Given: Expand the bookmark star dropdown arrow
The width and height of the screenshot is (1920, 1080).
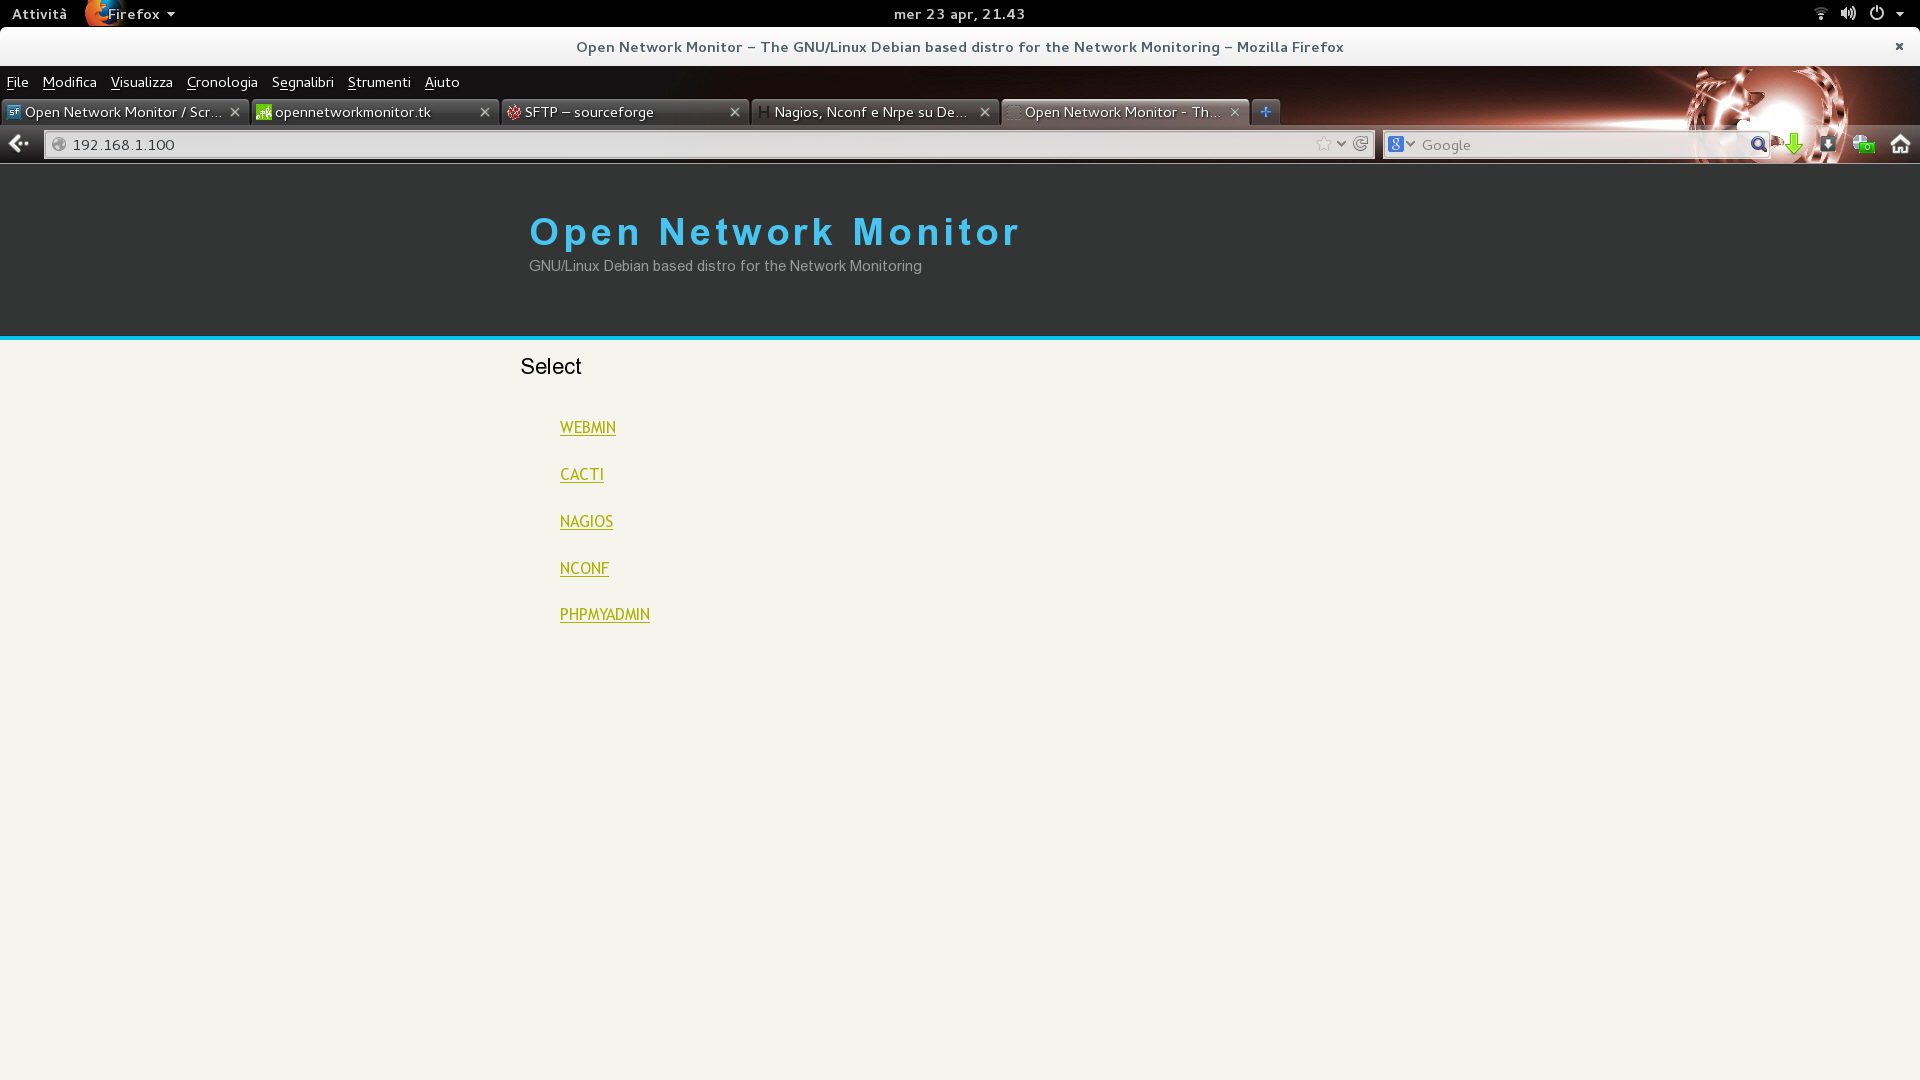Looking at the screenshot, I should (x=1342, y=144).
